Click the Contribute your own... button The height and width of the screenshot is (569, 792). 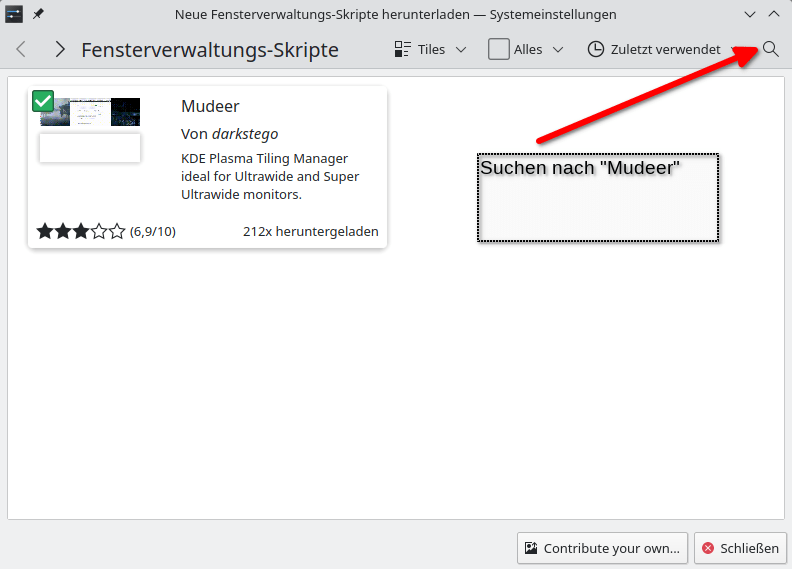coord(602,548)
